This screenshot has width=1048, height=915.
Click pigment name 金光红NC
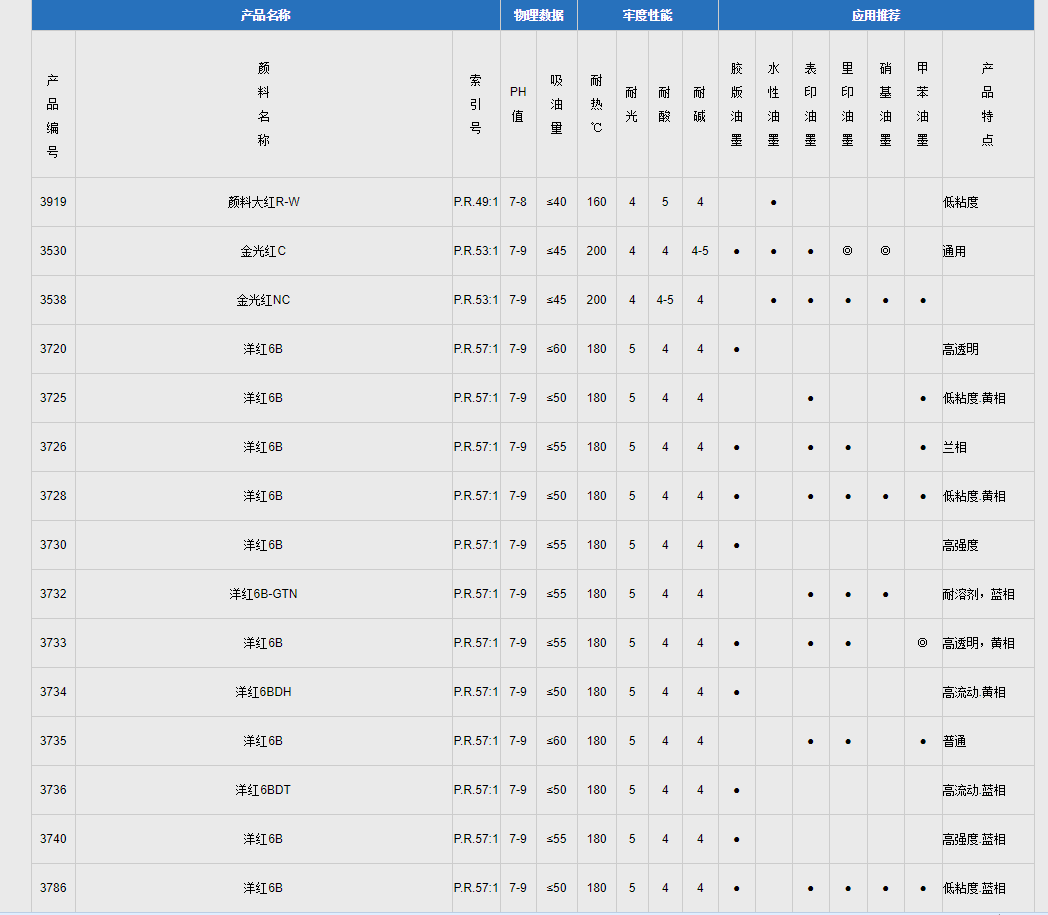coord(263,300)
